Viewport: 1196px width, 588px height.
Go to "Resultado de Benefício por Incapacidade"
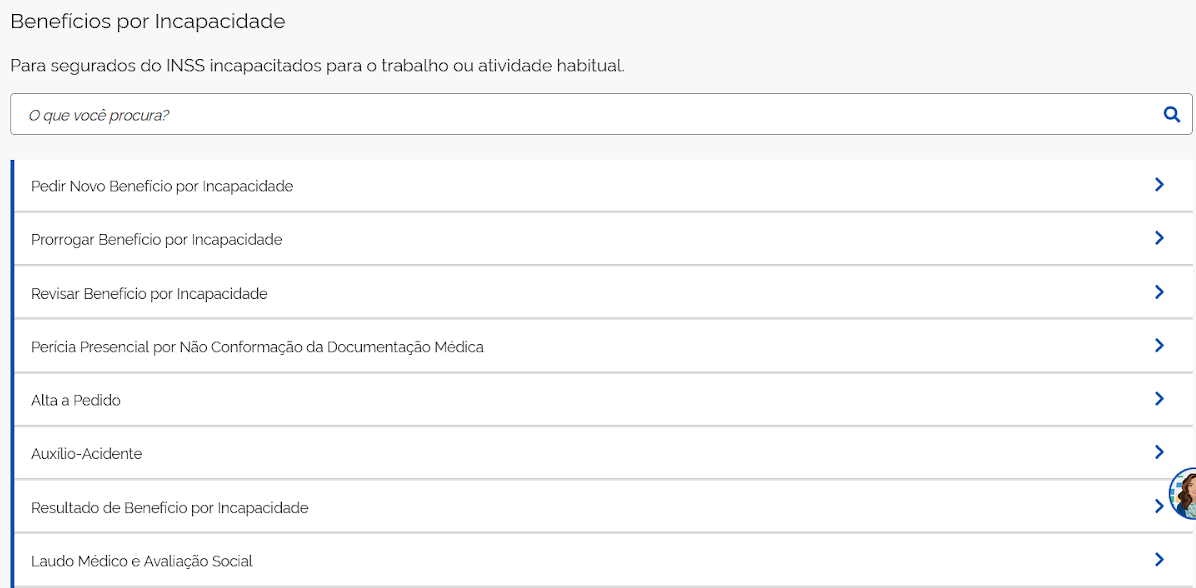(x=170, y=508)
